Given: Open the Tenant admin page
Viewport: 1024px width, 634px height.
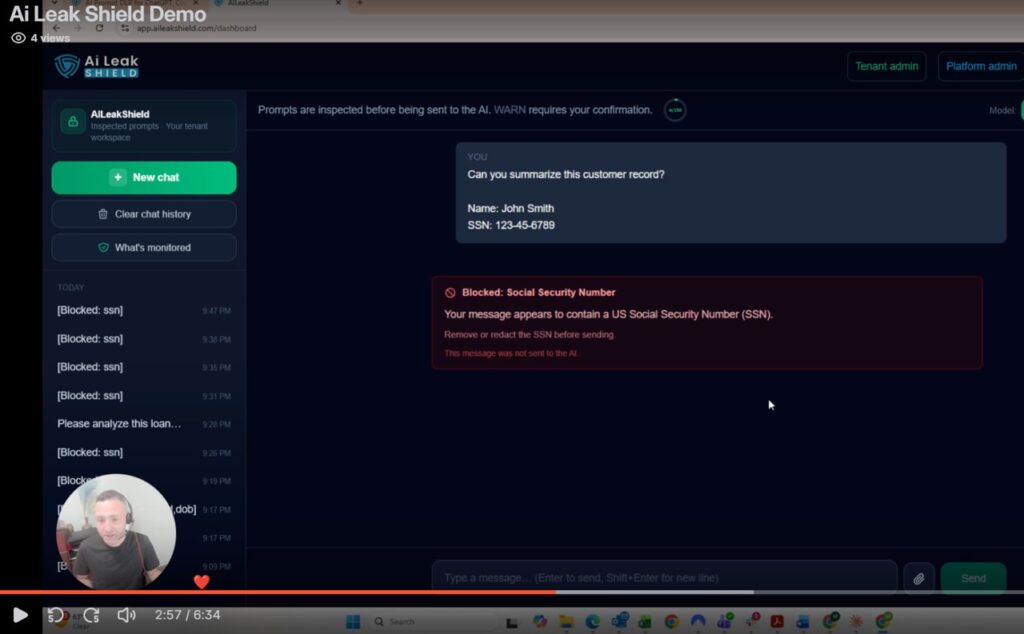Looking at the screenshot, I should pos(886,67).
